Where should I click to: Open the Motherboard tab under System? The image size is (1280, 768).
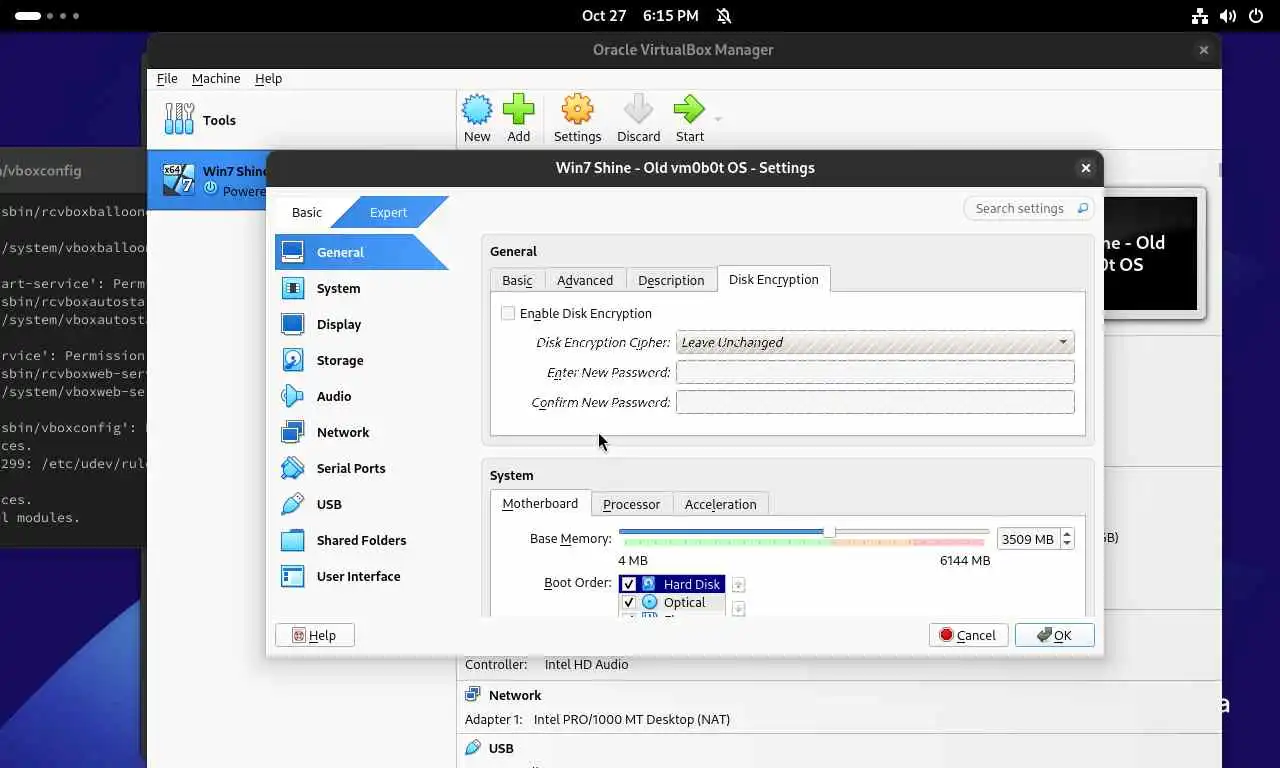tap(540, 503)
